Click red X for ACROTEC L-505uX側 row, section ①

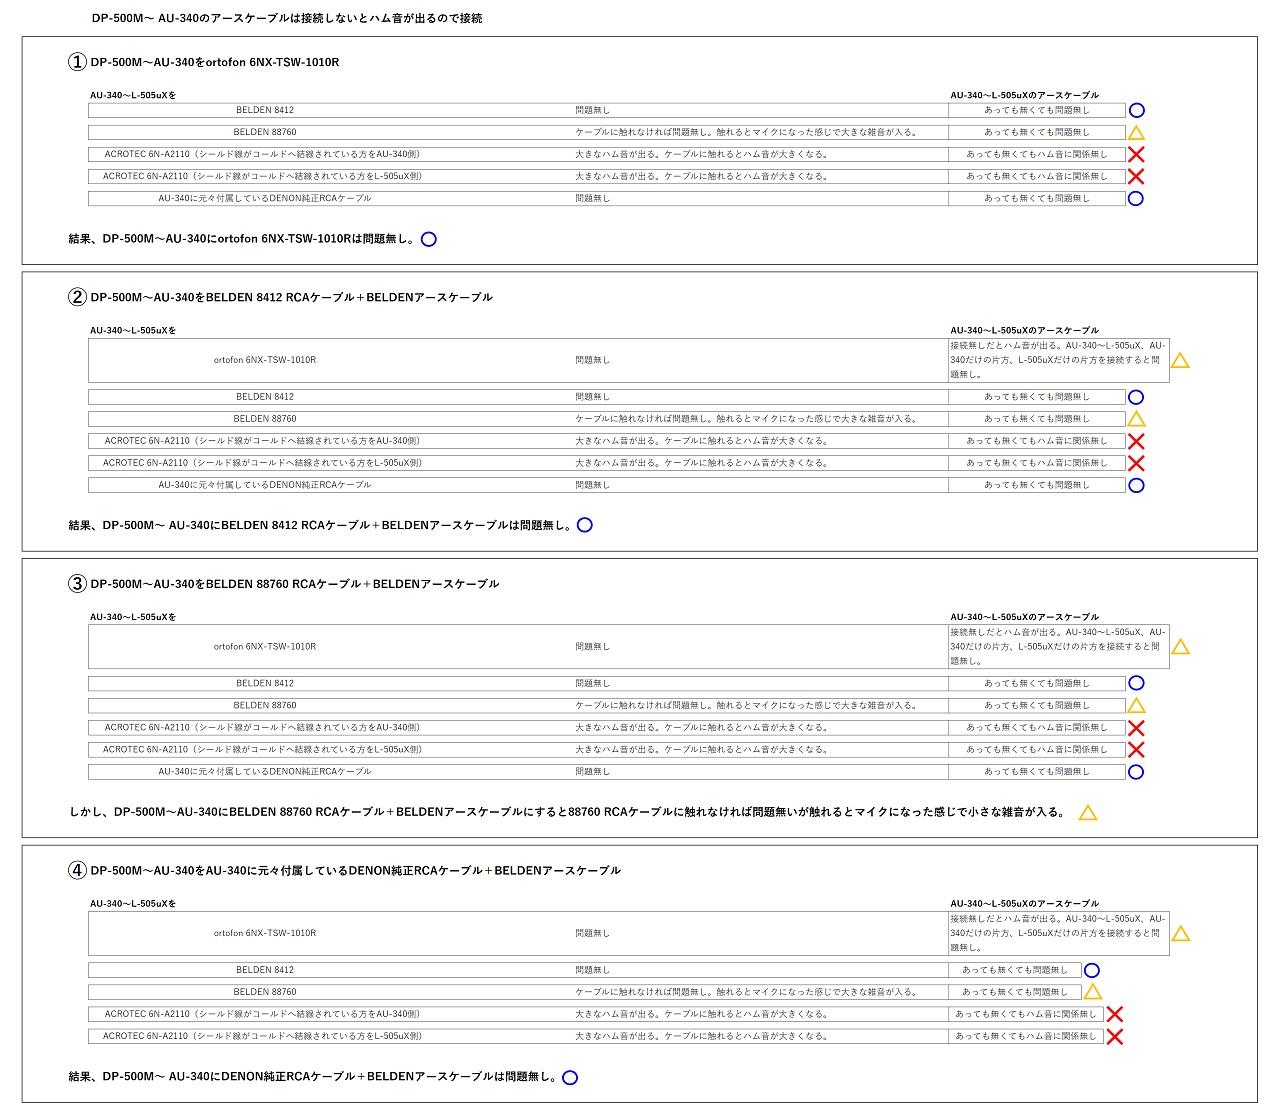[1136, 177]
